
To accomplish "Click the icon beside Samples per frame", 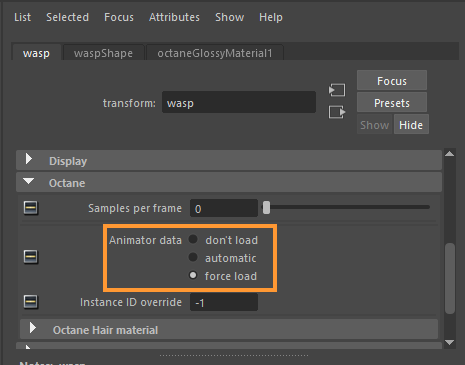I will [31, 208].
